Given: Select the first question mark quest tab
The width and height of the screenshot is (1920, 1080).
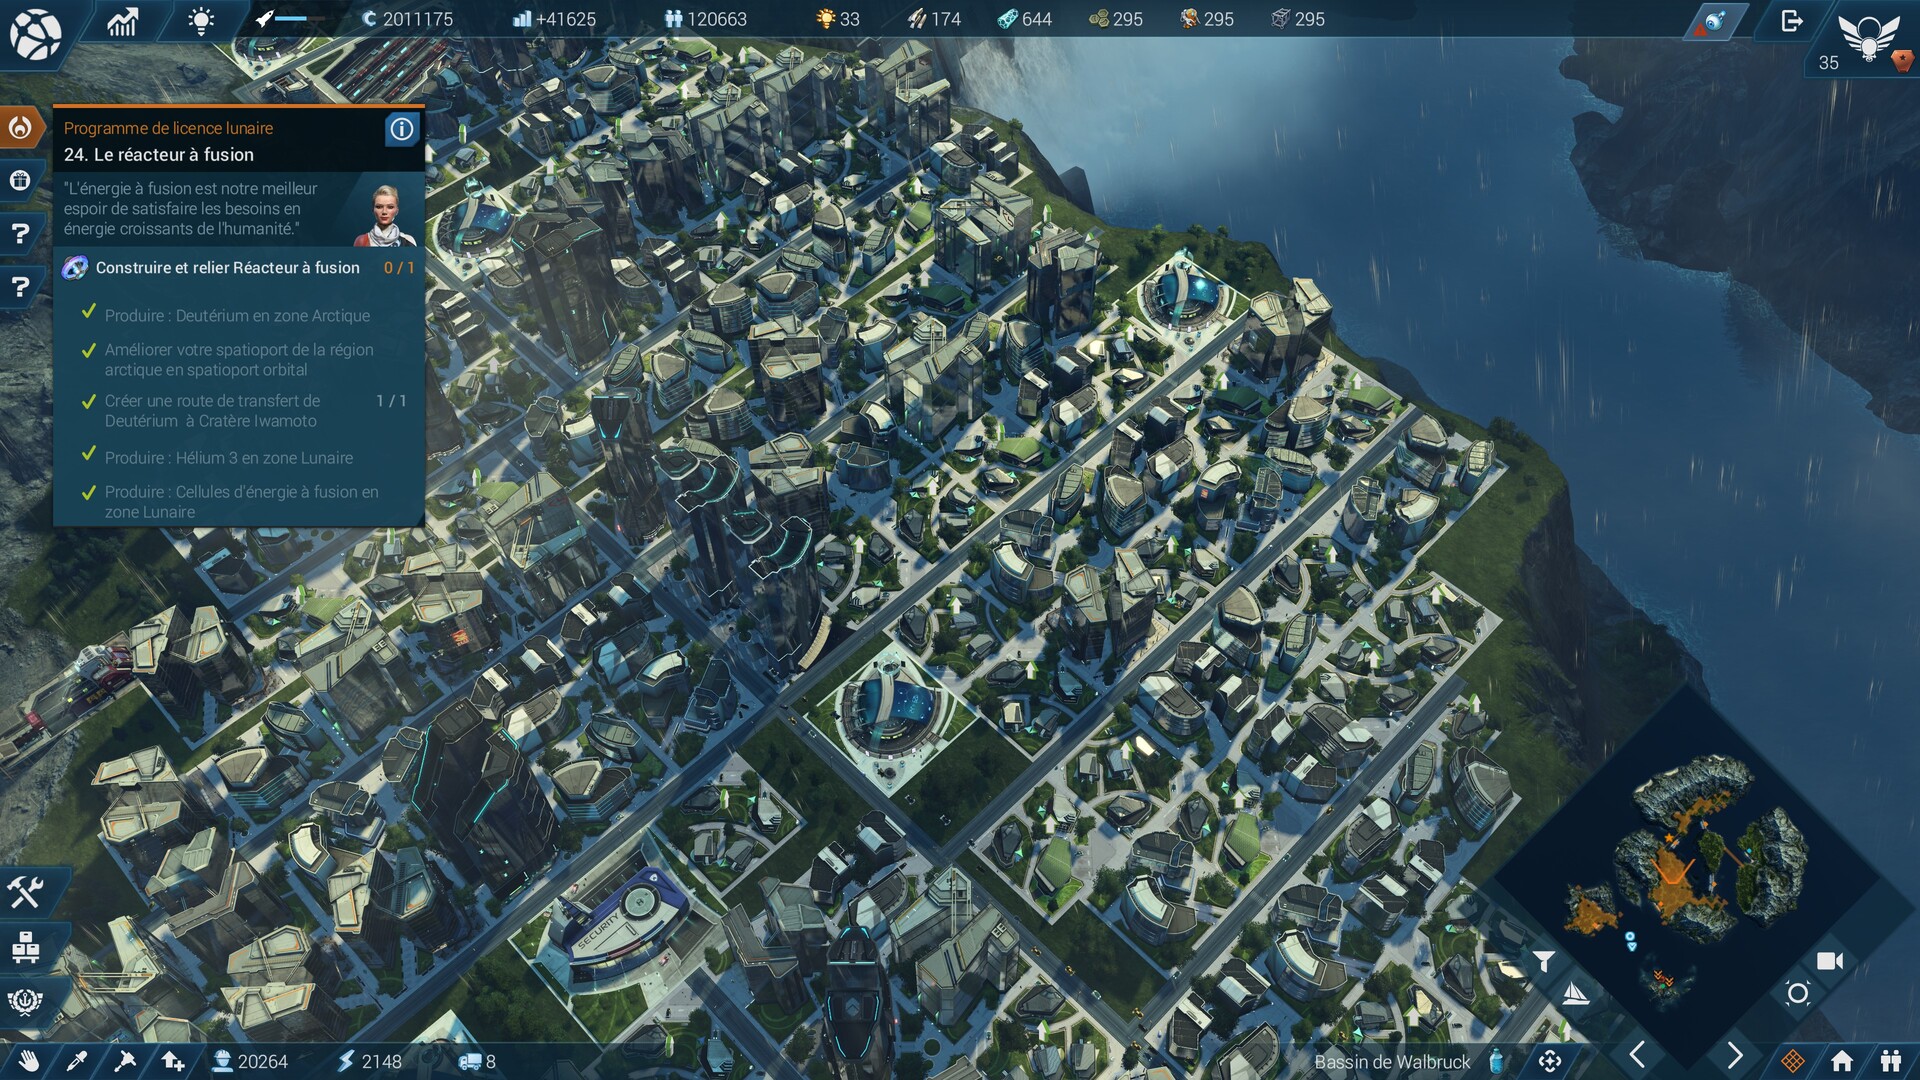Looking at the screenshot, I should pos(20,234).
